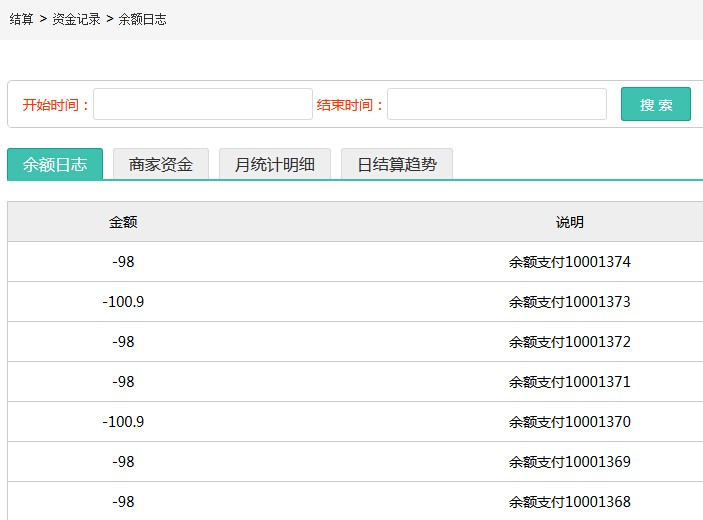This screenshot has height=520, width=703.
Task: Select the 余额支付10001372 description cell
Action: pyautogui.click(x=569, y=342)
